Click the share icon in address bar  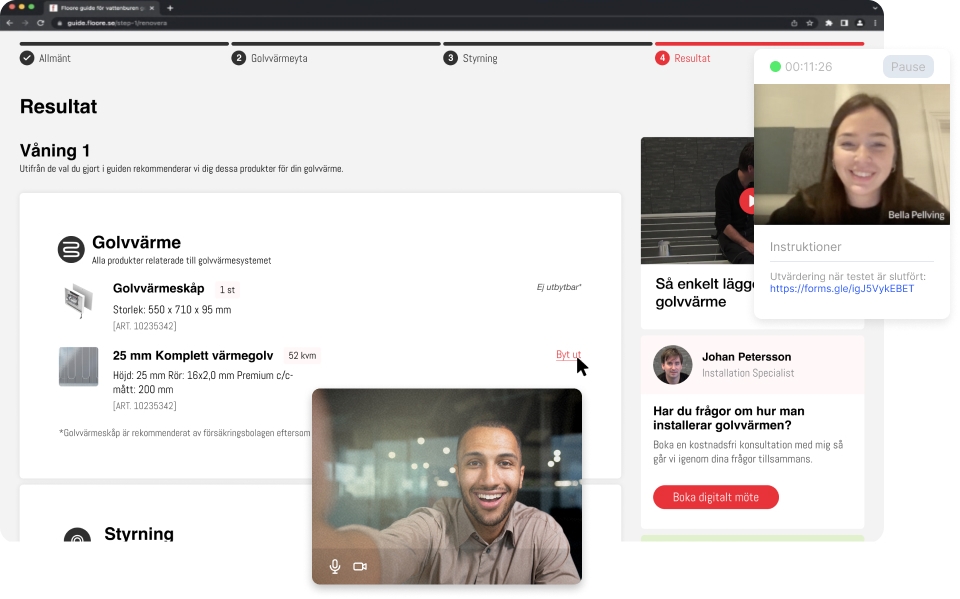coord(794,23)
